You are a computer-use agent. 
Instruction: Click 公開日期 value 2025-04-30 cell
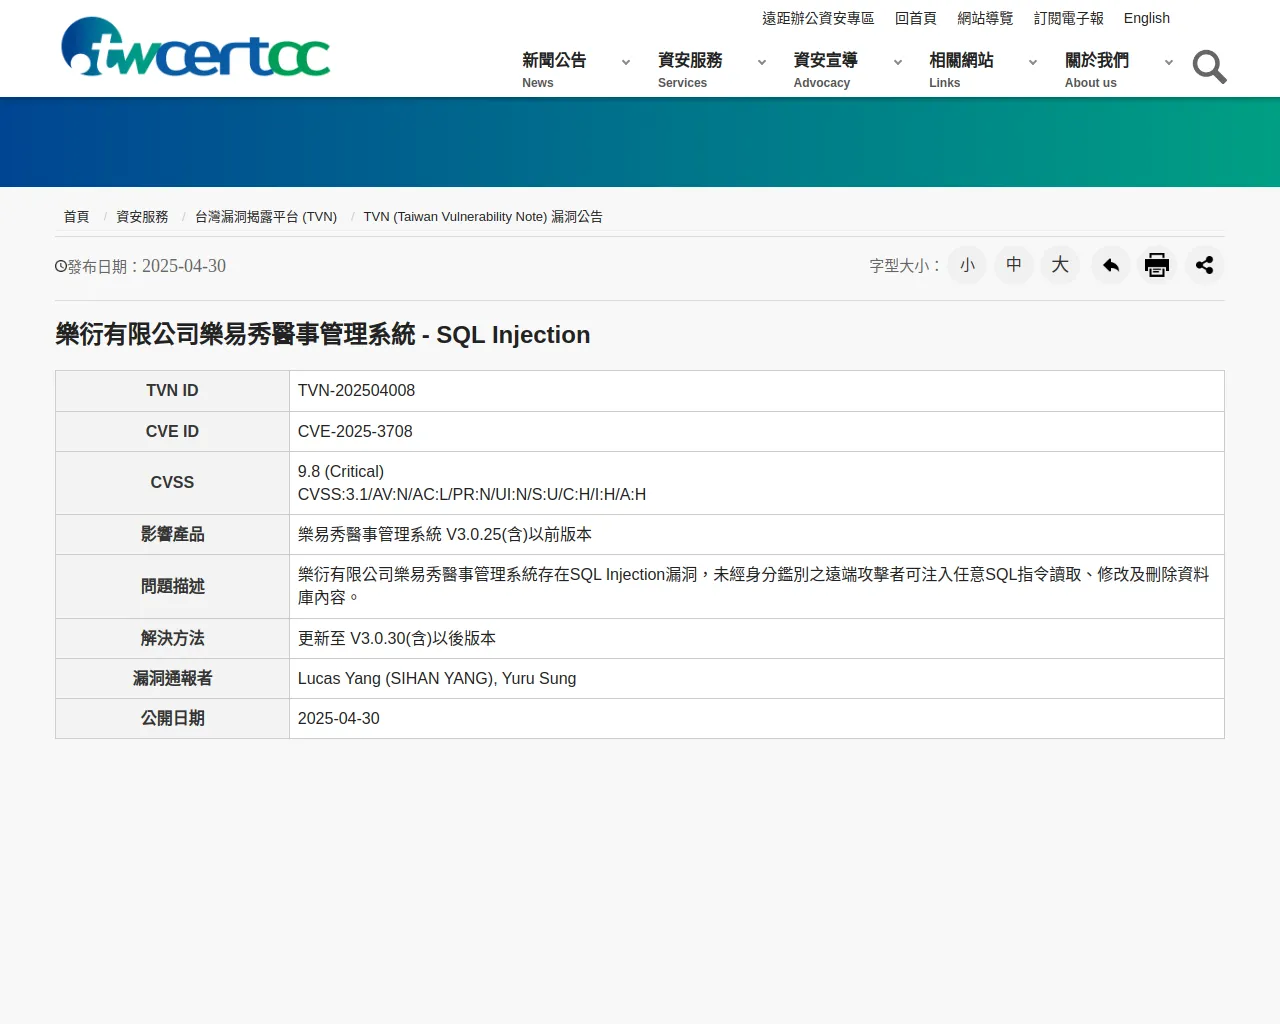pos(756,718)
